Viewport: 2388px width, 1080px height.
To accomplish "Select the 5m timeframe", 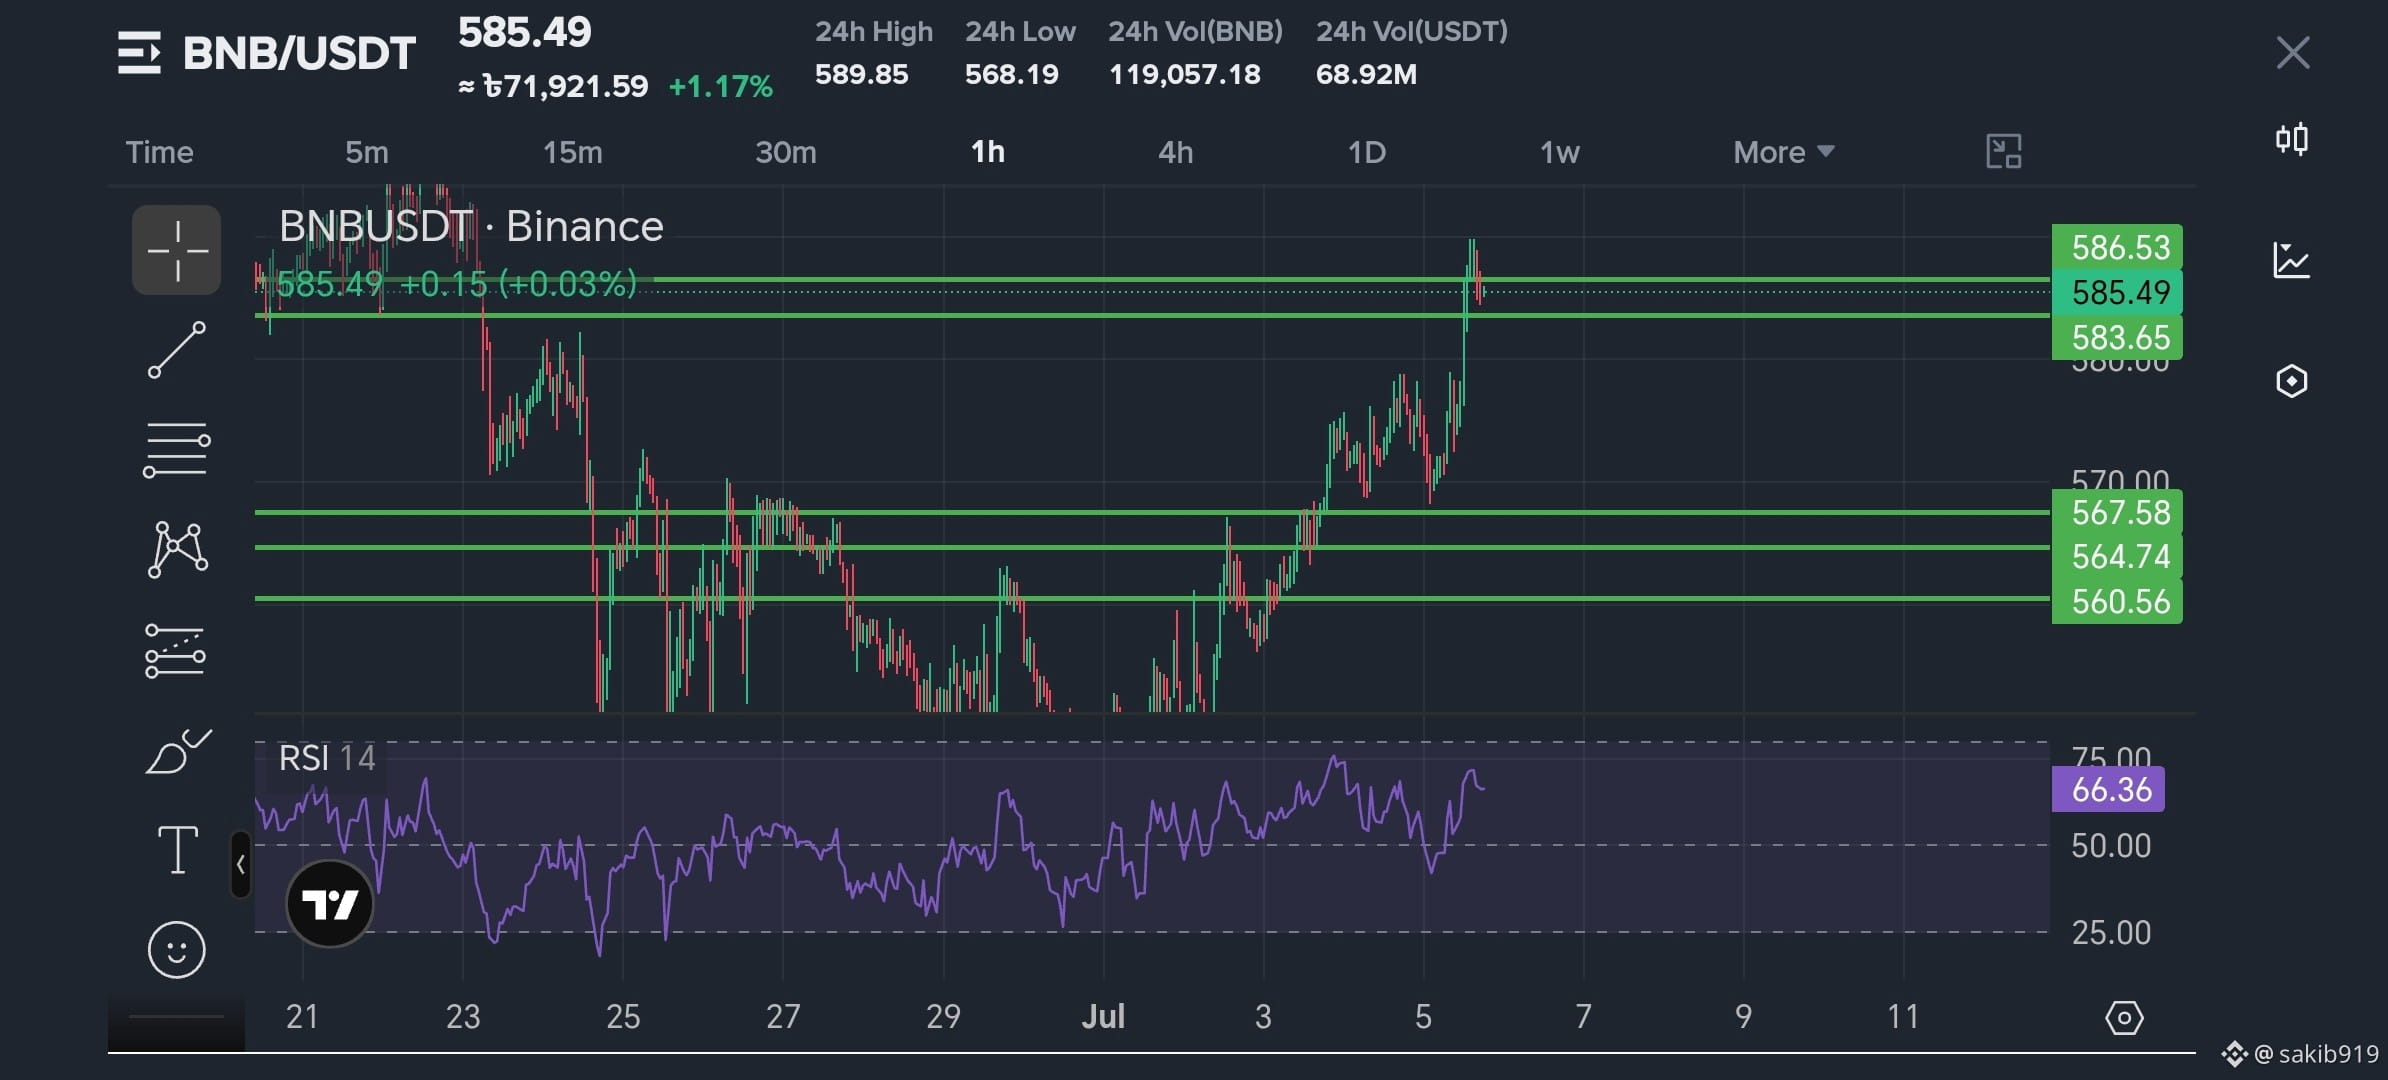I will tap(367, 152).
